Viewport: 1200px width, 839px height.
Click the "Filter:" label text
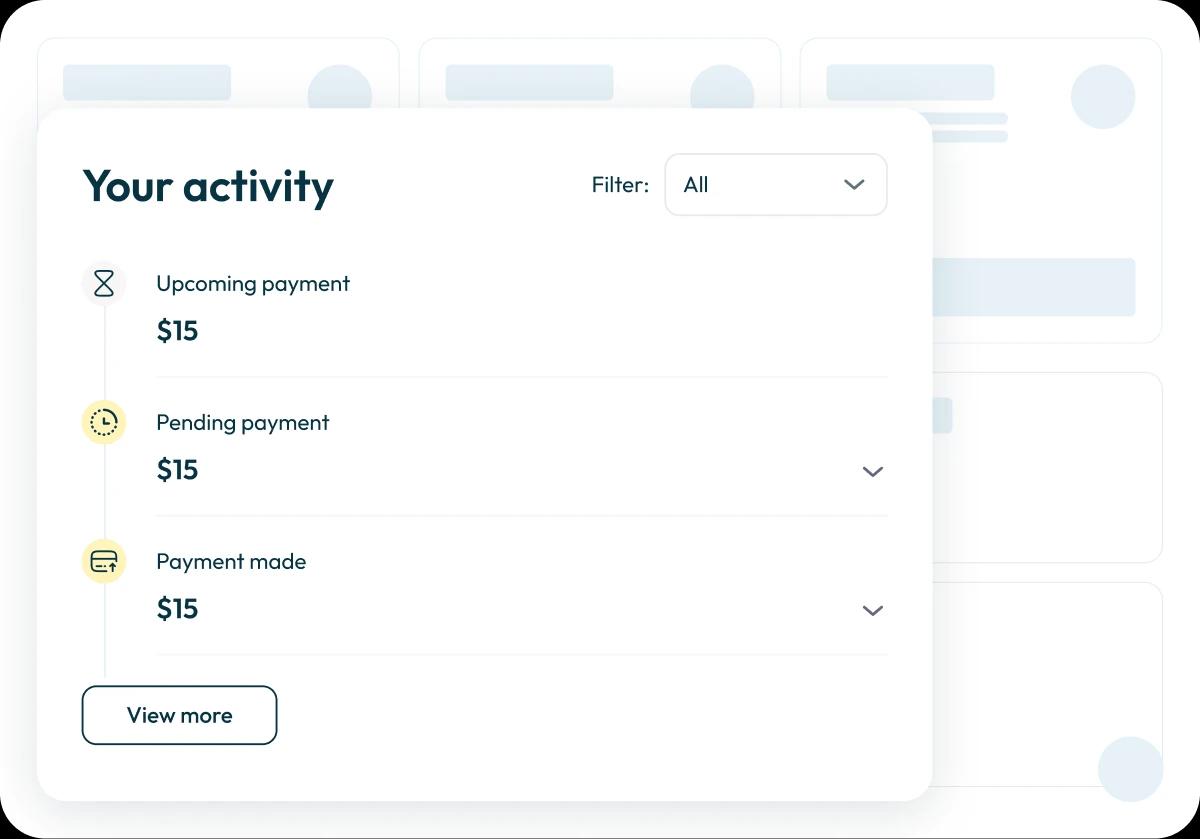click(x=620, y=185)
